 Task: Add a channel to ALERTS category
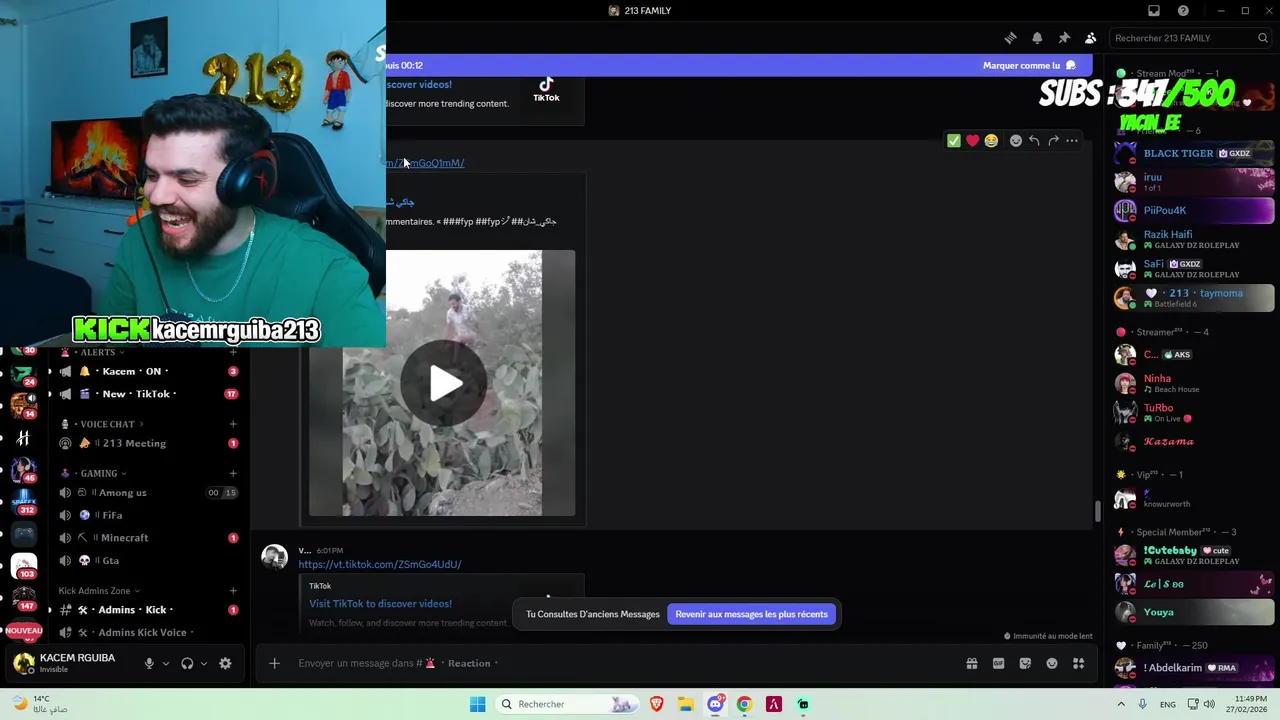coord(233,352)
